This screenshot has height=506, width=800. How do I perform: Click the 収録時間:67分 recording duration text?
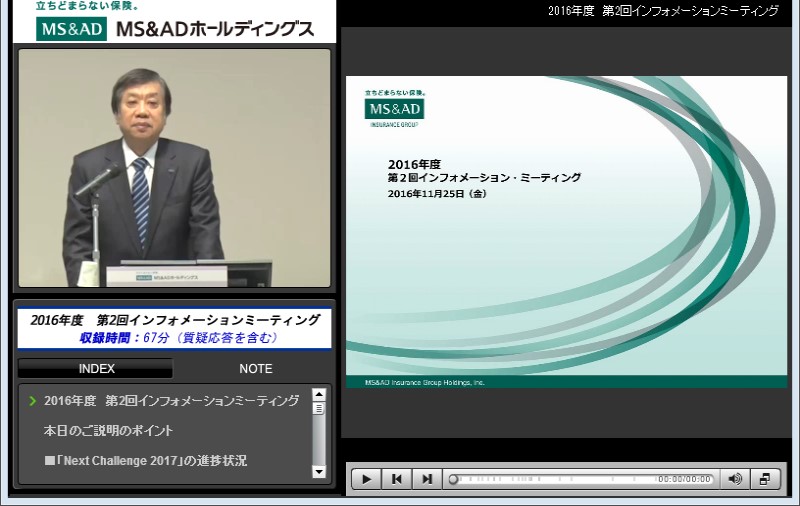(x=178, y=338)
